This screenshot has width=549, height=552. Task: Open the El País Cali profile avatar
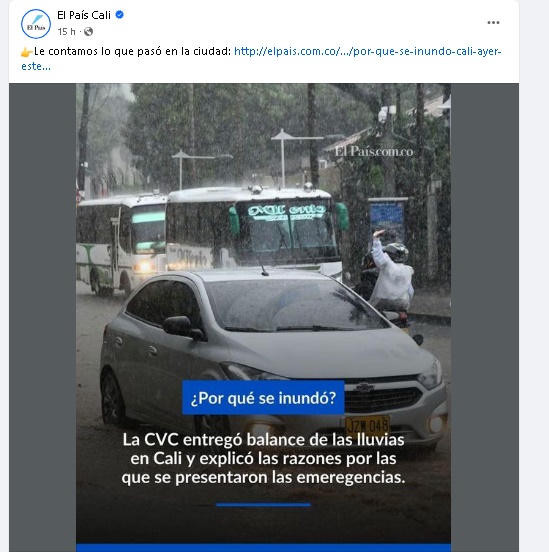coord(36,24)
